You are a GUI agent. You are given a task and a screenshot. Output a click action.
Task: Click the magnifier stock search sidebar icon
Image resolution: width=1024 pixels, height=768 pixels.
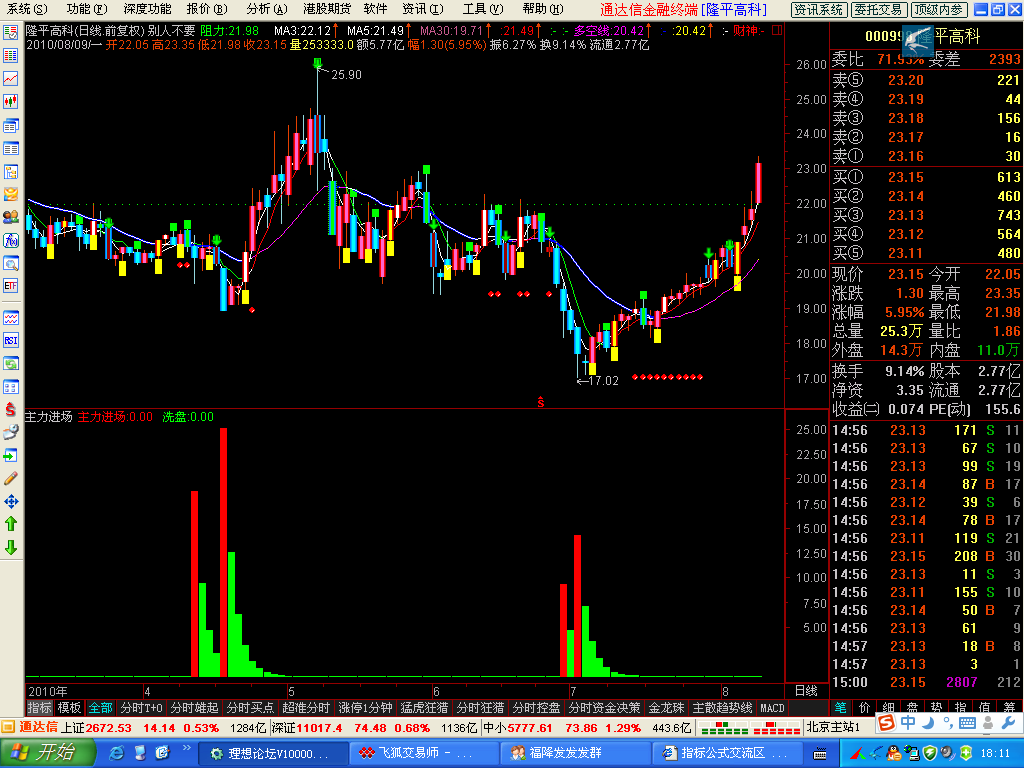10,263
